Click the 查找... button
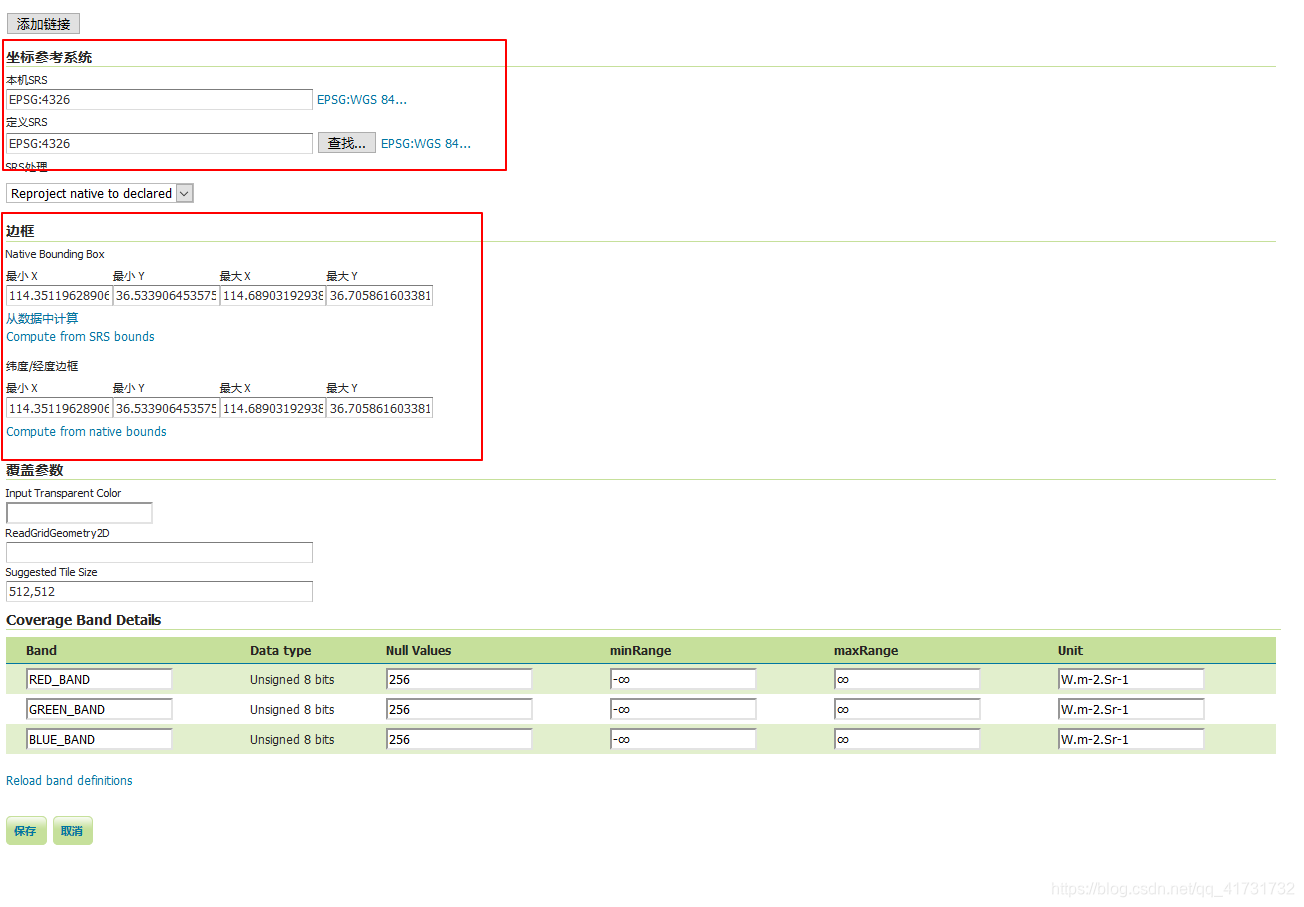 (x=347, y=144)
